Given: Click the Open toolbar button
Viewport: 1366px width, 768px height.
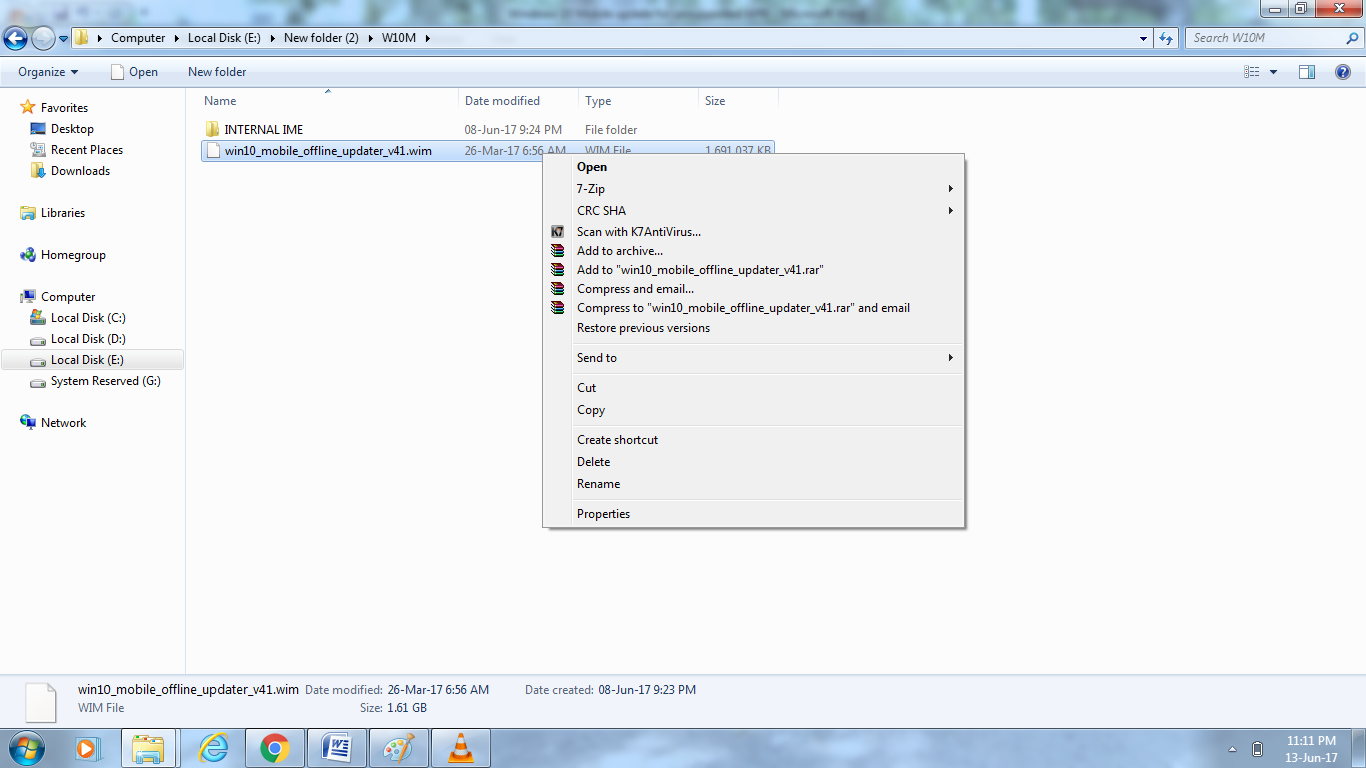Looking at the screenshot, I should tap(134, 72).
